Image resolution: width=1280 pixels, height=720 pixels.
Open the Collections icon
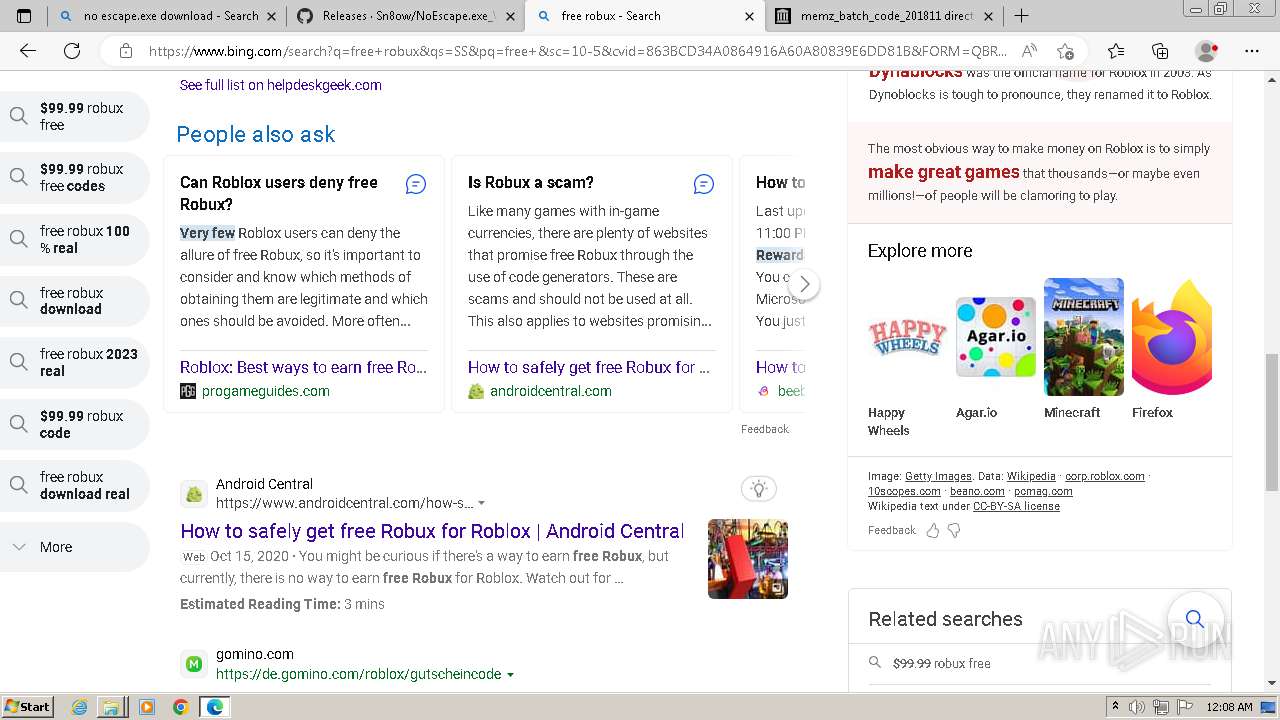pos(1160,51)
